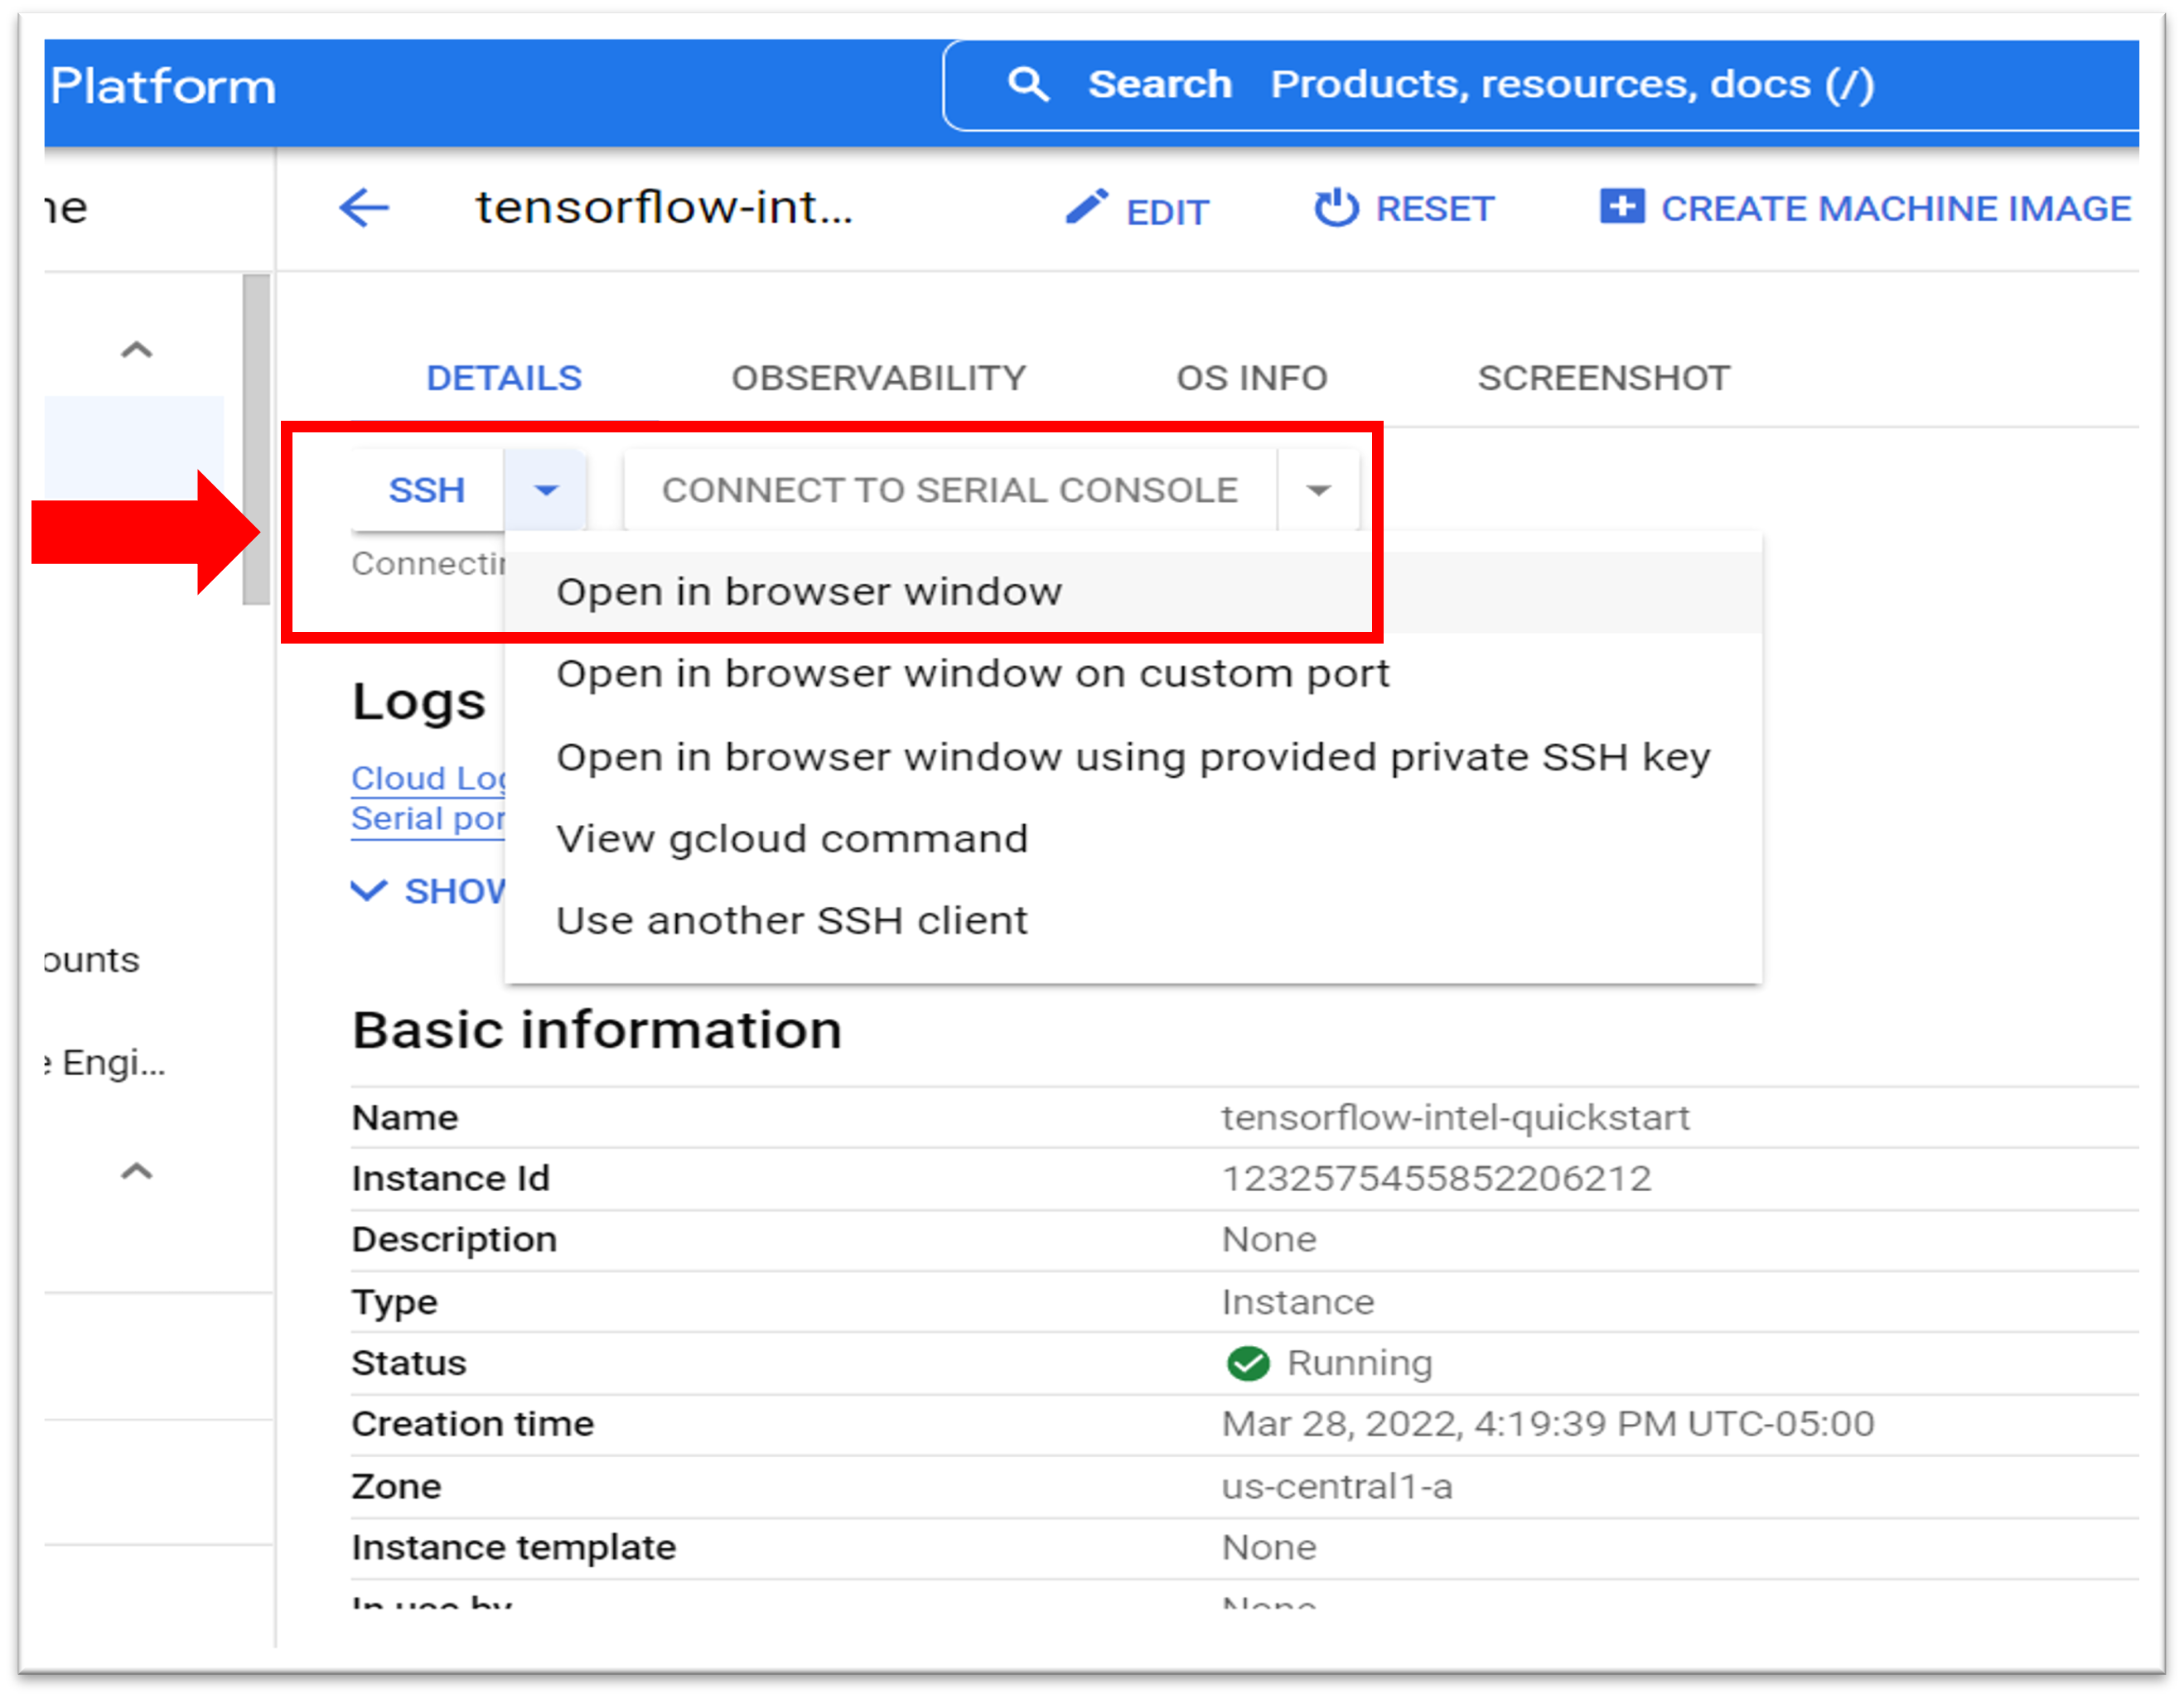Expand the SHOW chevron under Logs
This screenshot has width=2184, height=1698.
point(369,890)
